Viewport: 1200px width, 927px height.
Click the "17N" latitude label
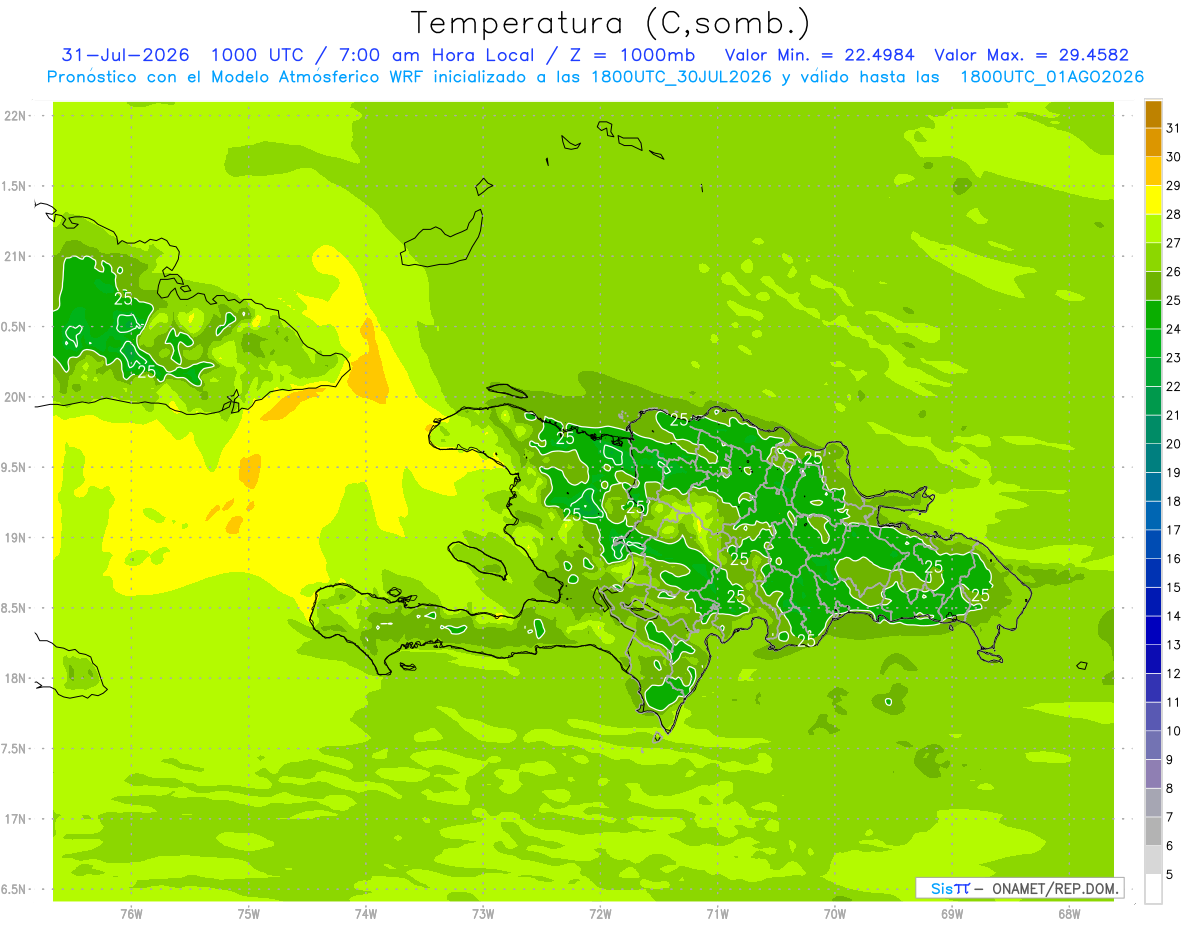(x=15, y=819)
